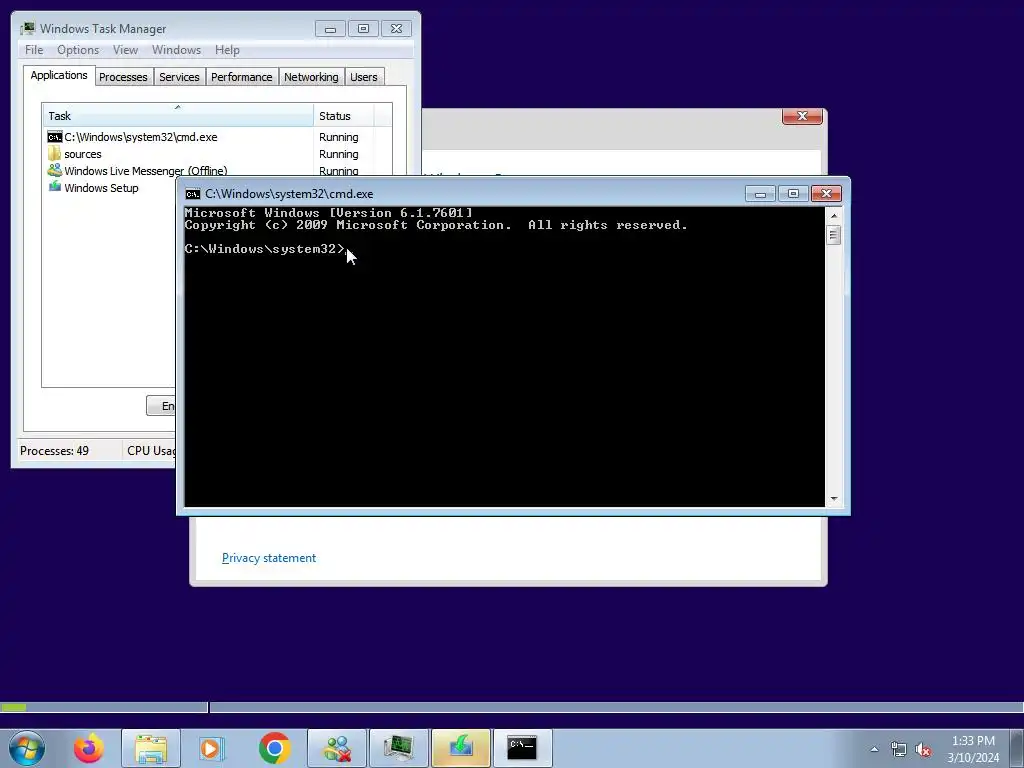
Task: Click the Running status of sources
Action: click(338, 154)
